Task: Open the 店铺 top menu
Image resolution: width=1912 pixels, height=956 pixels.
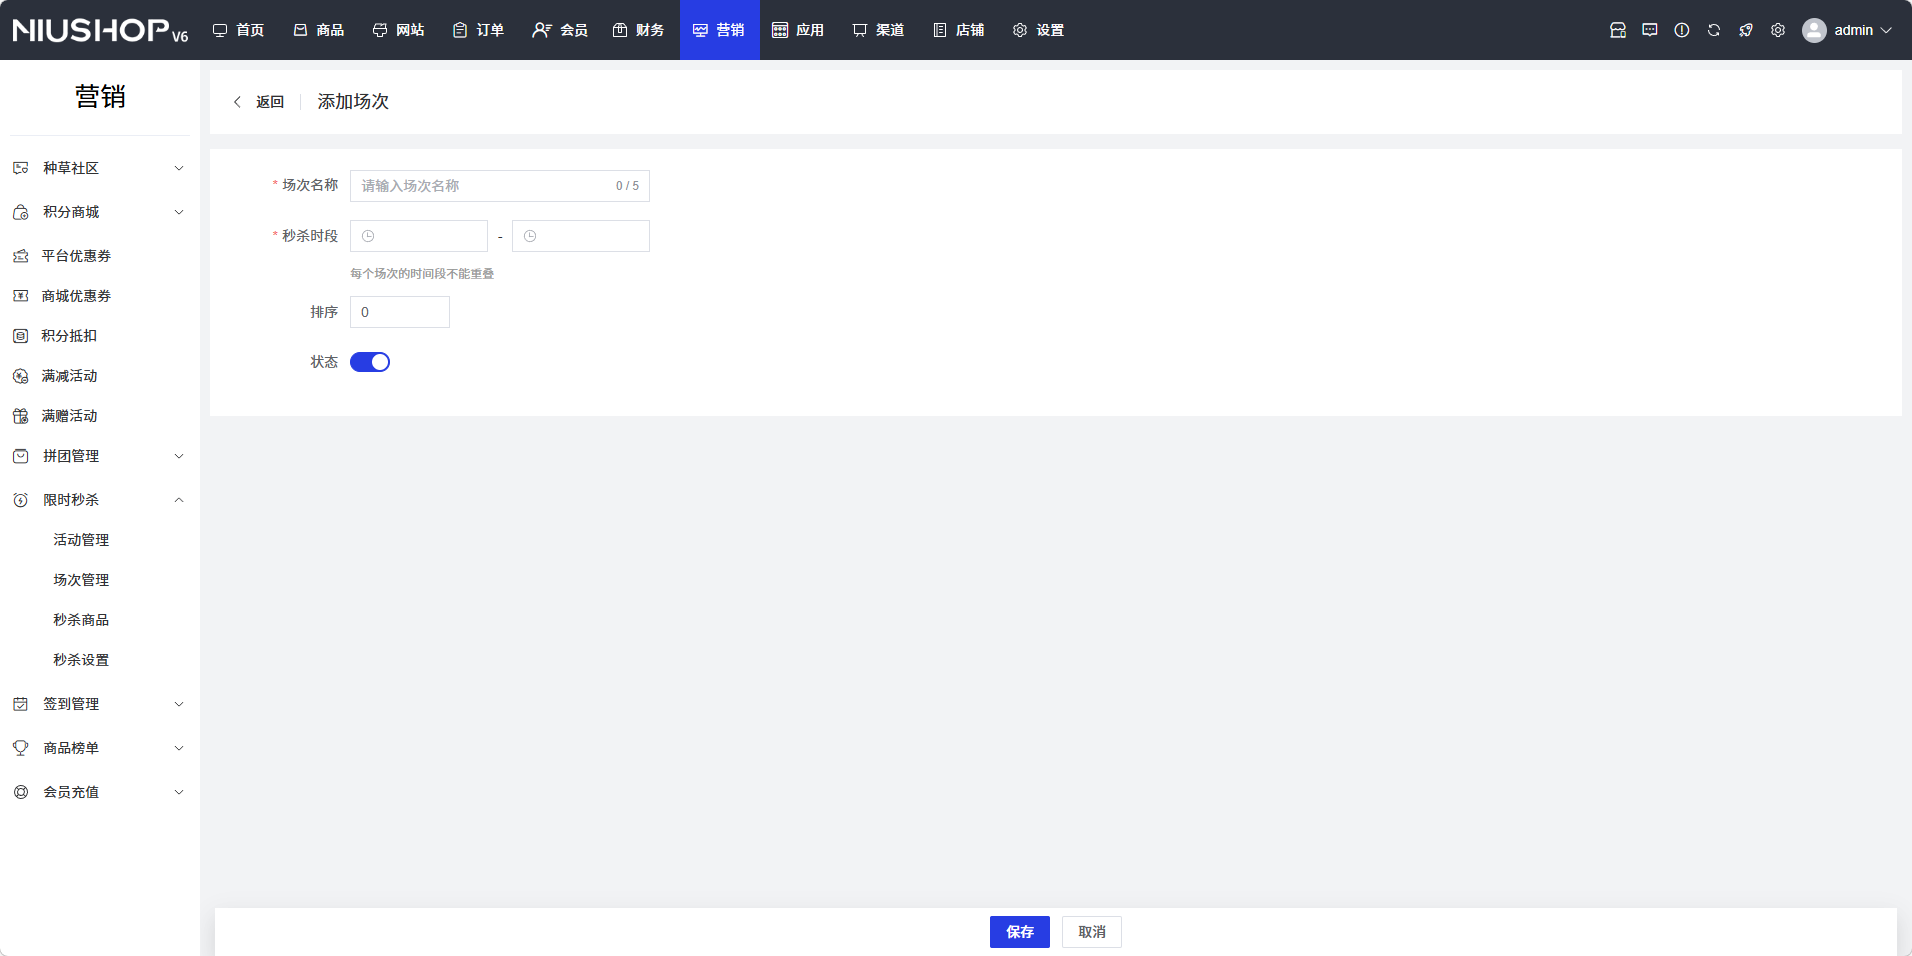Action: click(959, 30)
